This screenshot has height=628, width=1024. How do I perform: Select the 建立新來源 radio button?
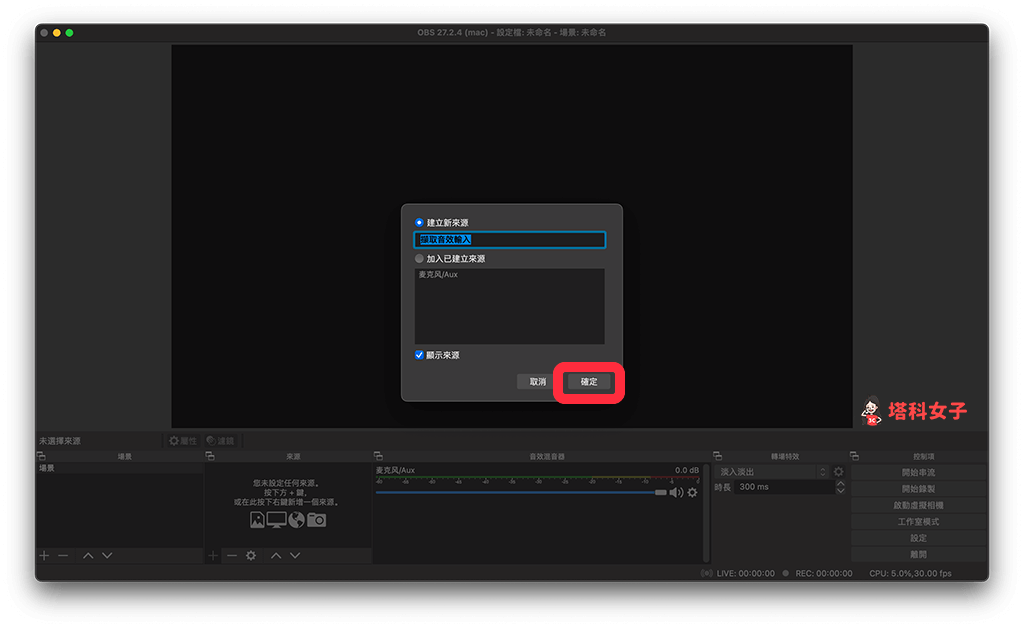pyautogui.click(x=420, y=222)
